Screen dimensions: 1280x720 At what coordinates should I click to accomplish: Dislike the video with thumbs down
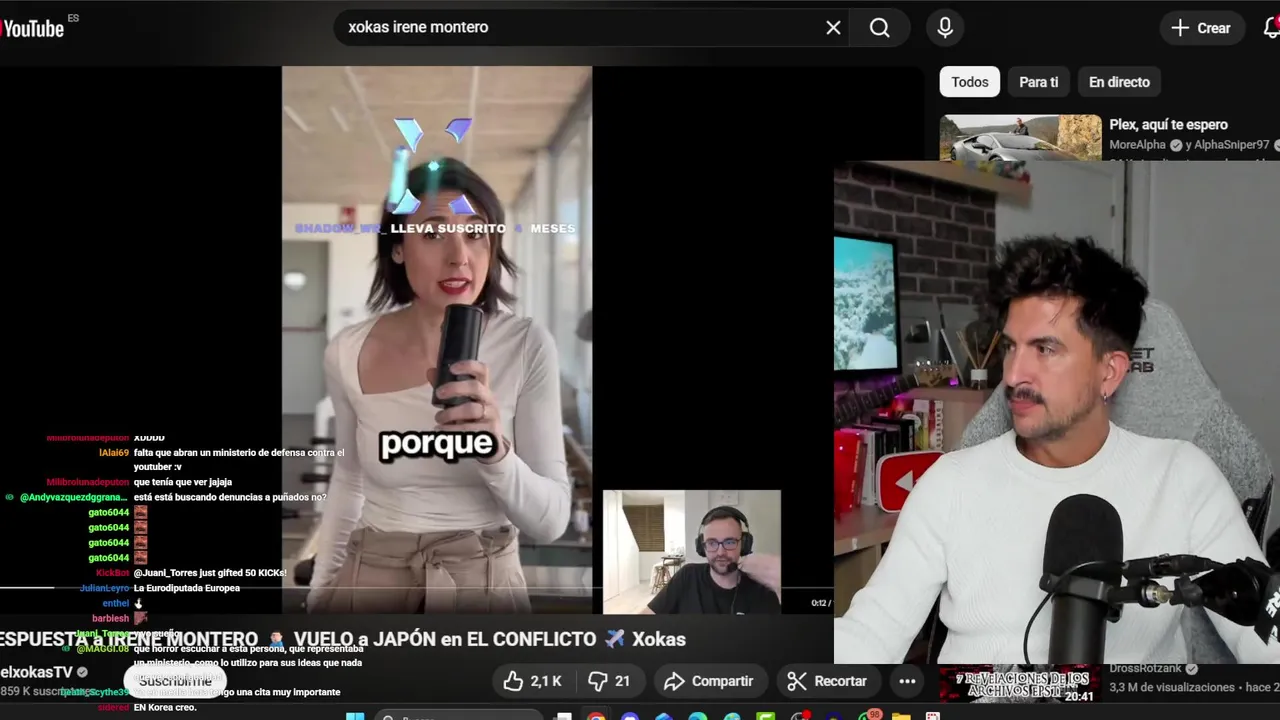(x=609, y=681)
